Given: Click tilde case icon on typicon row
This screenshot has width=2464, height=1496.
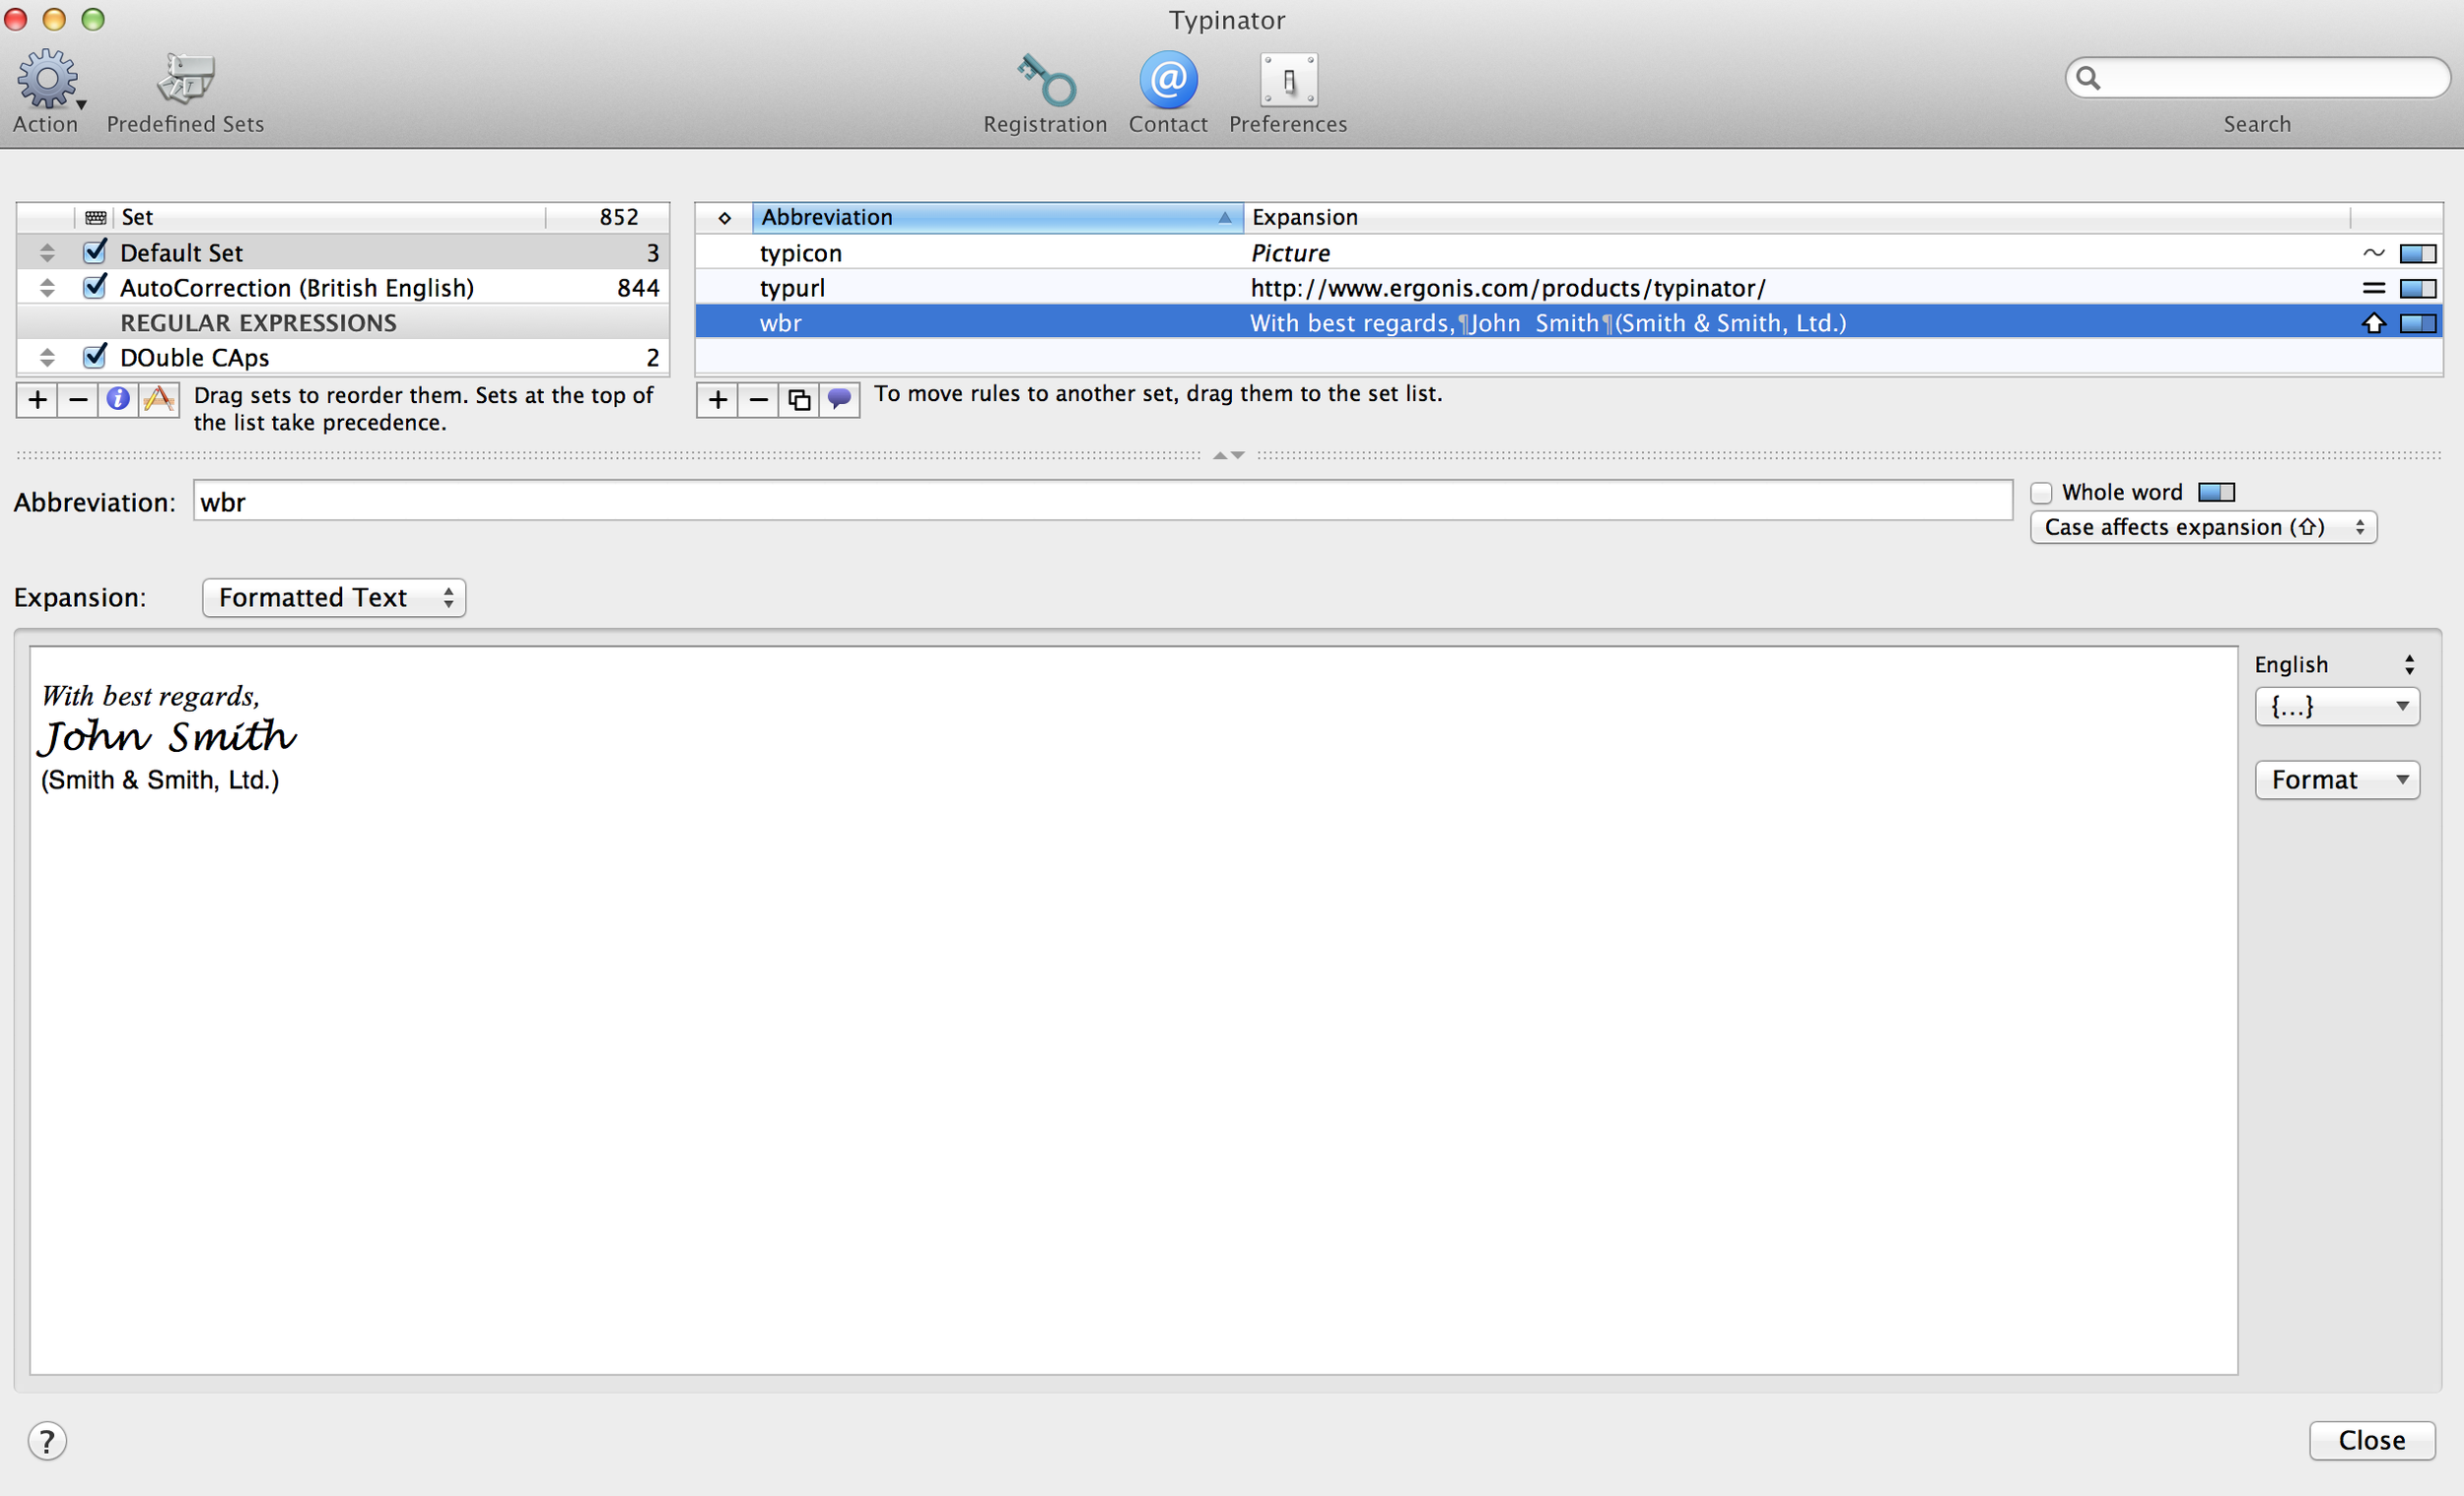Looking at the screenshot, I should coord(2373,253).
